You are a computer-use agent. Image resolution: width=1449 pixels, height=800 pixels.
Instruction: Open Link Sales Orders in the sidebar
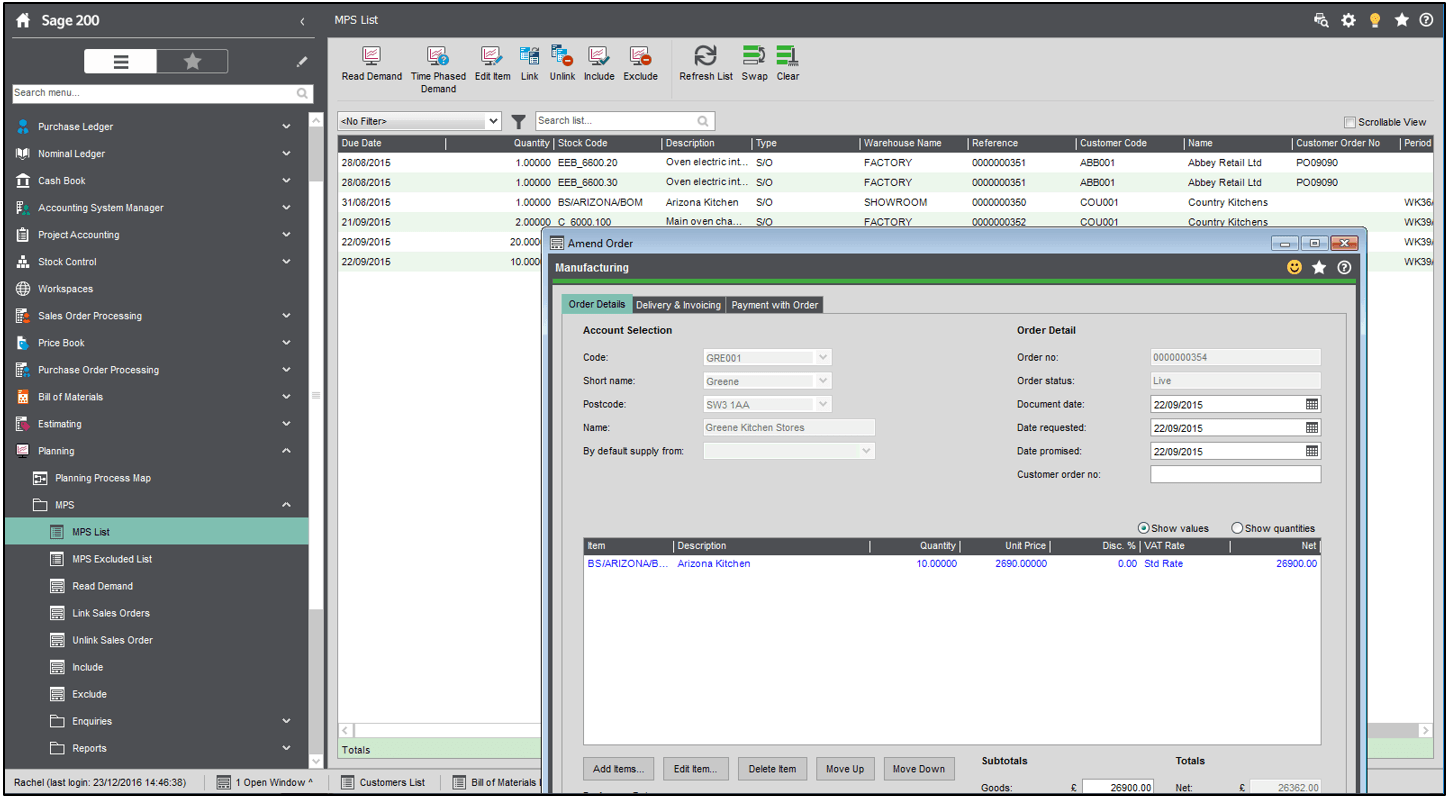[112, 613]
